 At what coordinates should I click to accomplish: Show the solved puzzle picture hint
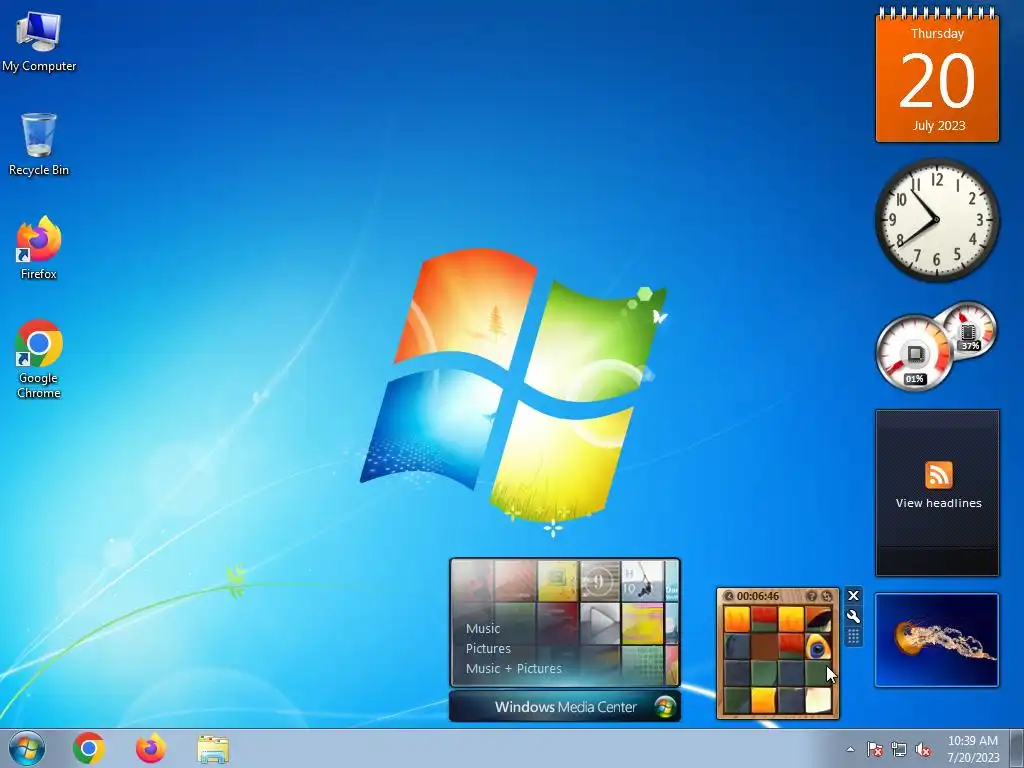pos(812,596)
